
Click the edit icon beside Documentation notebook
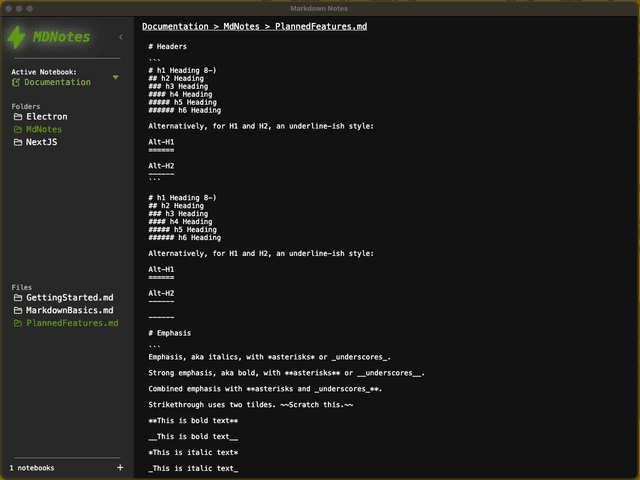pos(16,83)
